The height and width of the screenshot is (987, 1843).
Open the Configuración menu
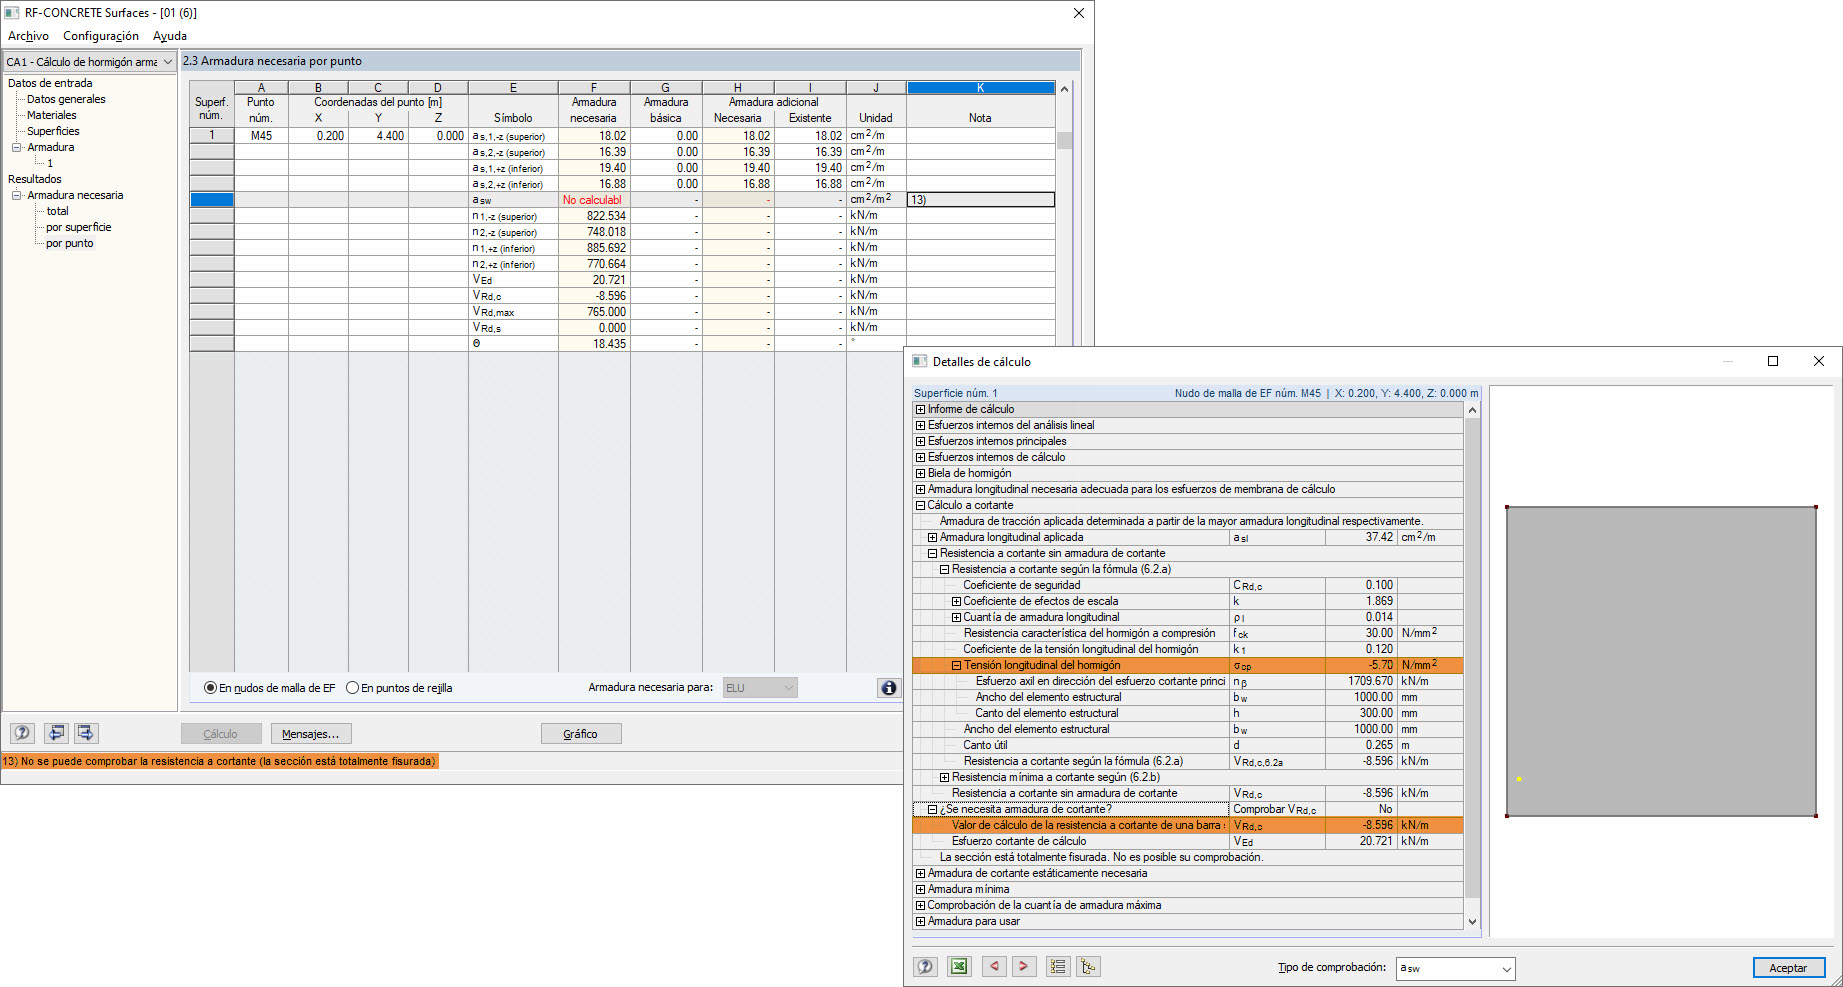click(101, 36)
